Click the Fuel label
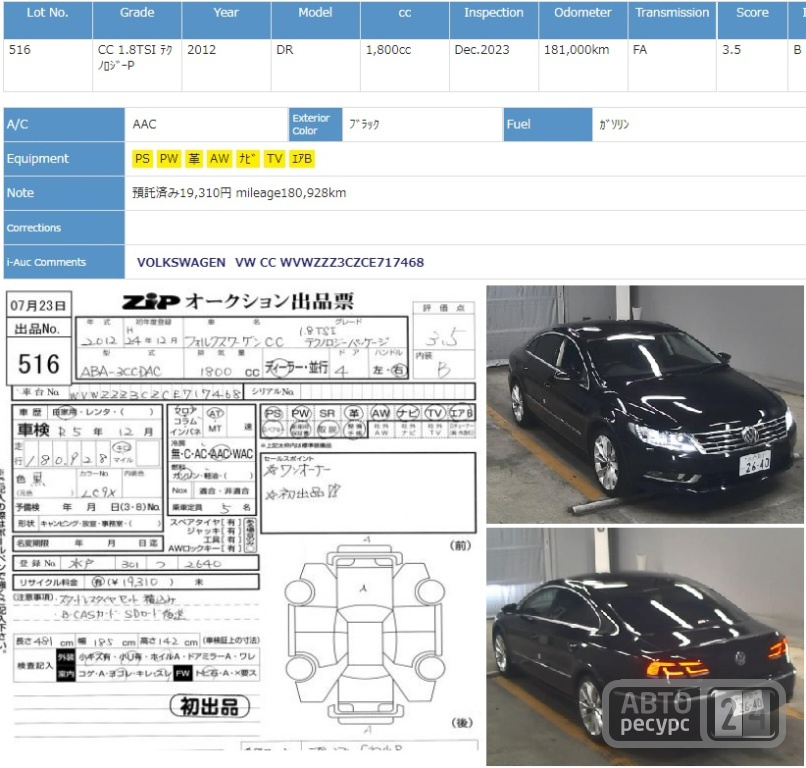Viewport: 806px width, 768px height. [548, 124]
